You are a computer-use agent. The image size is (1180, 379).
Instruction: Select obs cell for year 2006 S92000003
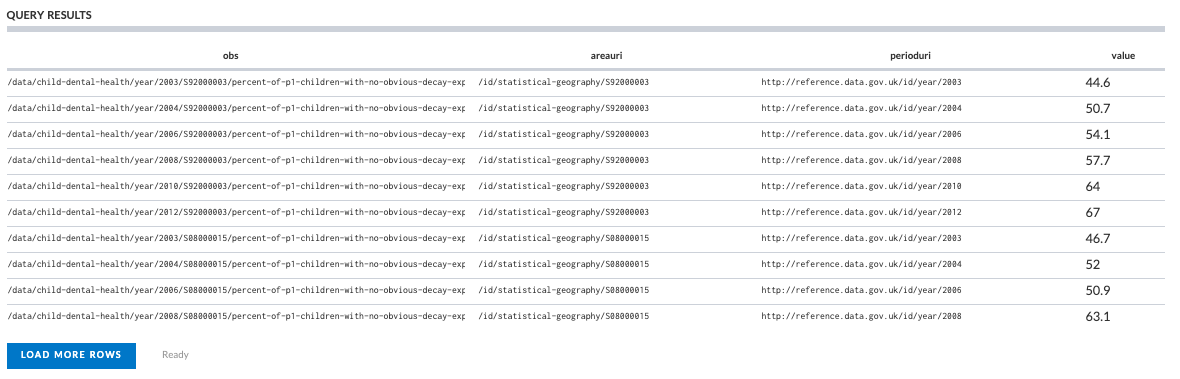click(236, 134)
